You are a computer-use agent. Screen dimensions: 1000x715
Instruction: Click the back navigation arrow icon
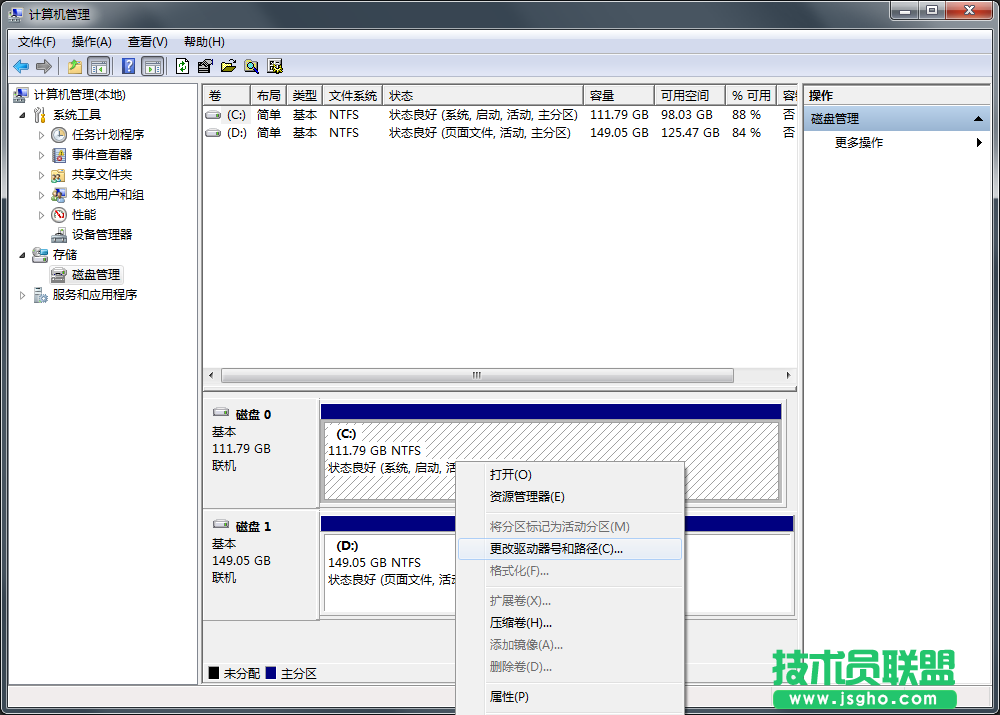click(x=20, y=65)
